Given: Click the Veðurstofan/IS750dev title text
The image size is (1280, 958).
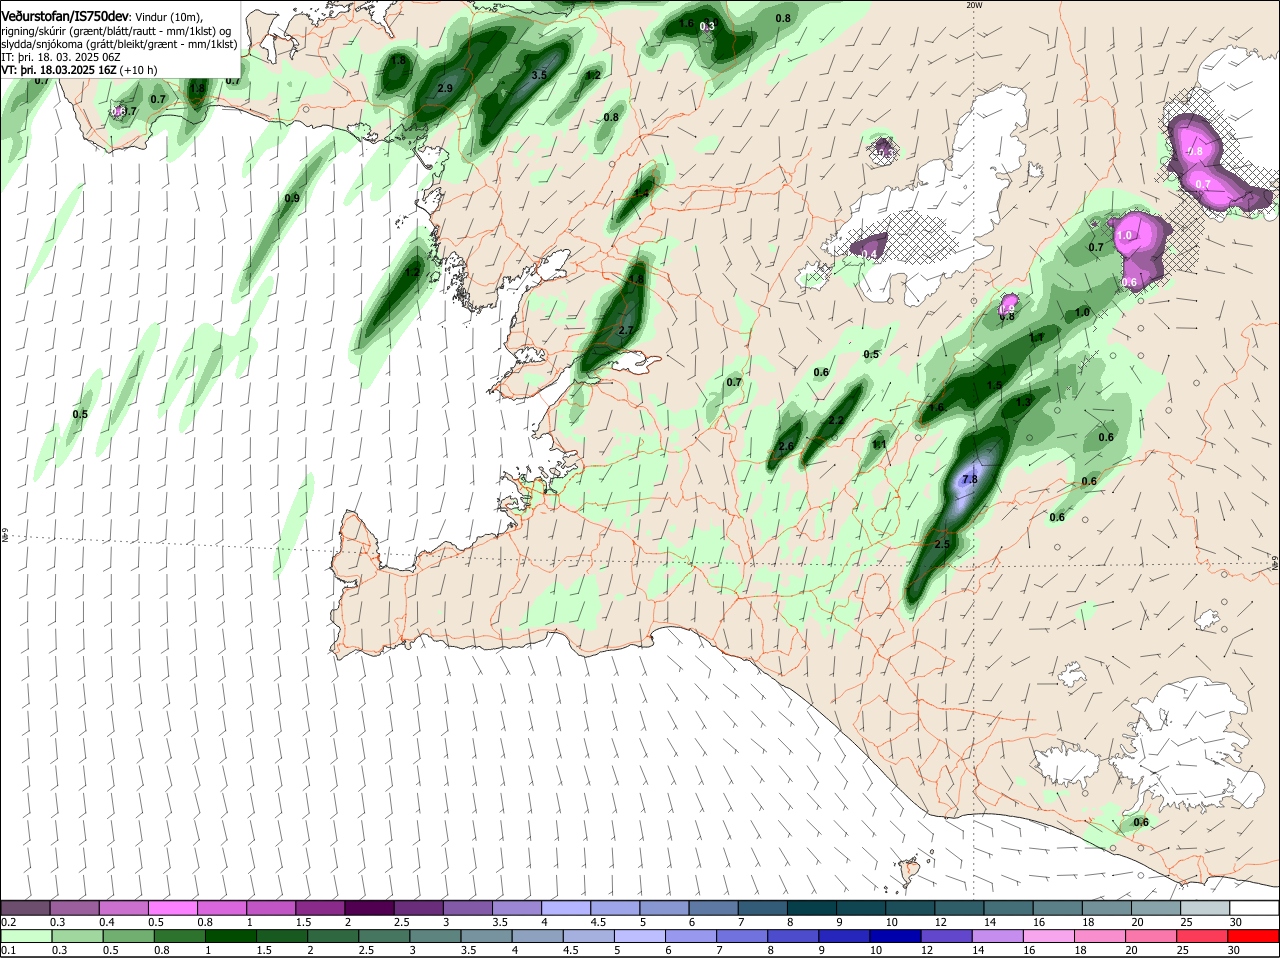Looking at the screenshot, I should point(65,16).
